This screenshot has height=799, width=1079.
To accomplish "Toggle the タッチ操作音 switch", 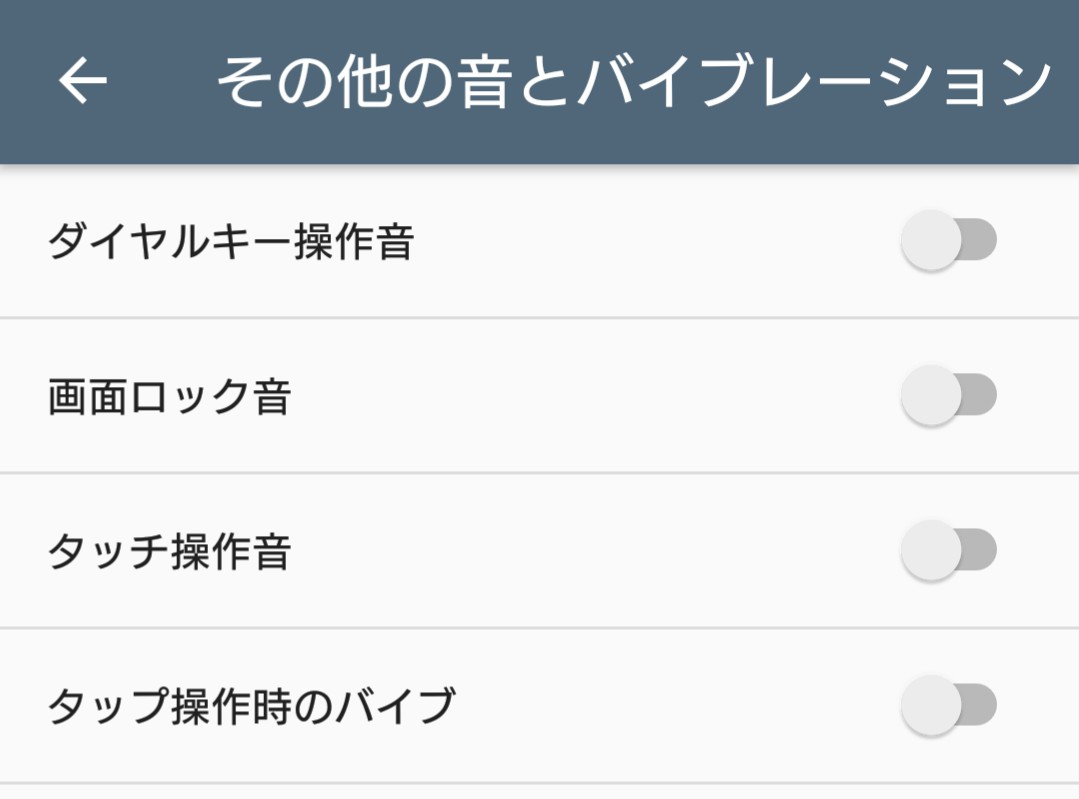I will (x=948, y=550).
